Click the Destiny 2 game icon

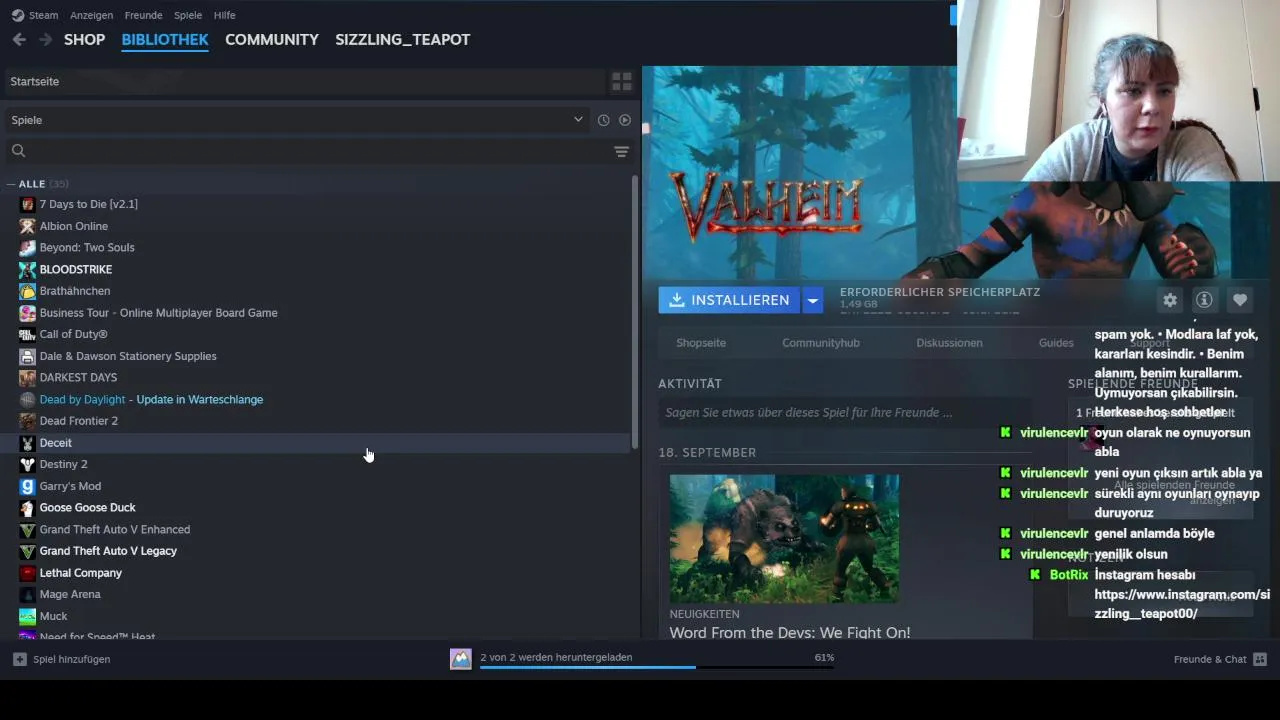27,464
